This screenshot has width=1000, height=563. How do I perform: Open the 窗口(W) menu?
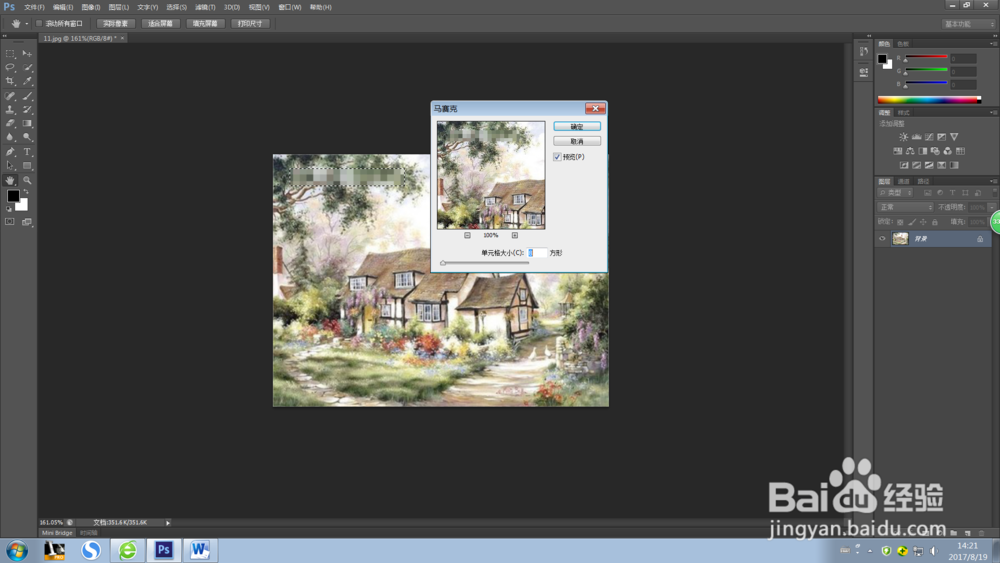(x=290, y=7)
